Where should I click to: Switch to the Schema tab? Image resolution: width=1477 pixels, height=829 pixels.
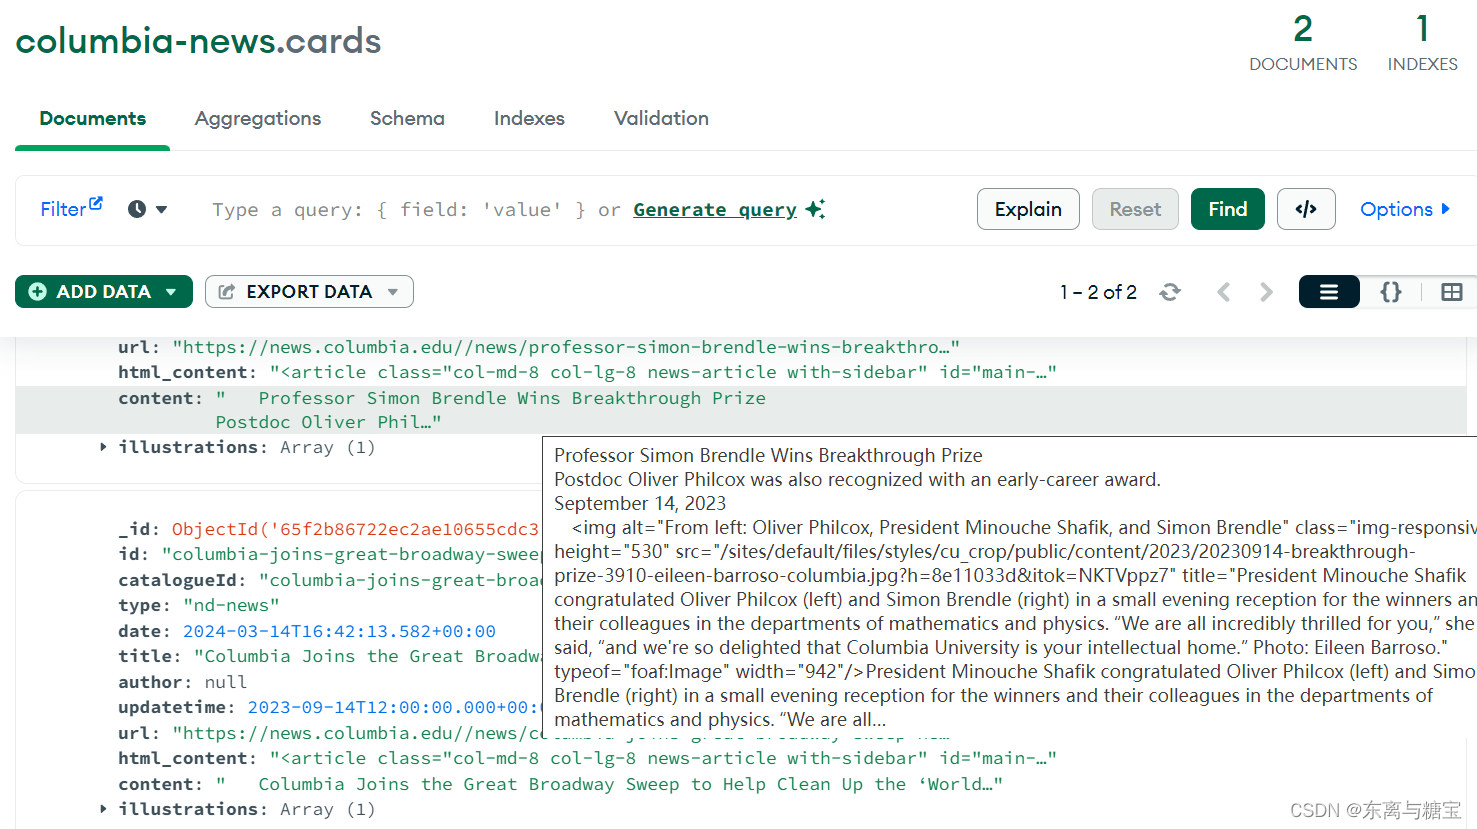tap(407, 119)
